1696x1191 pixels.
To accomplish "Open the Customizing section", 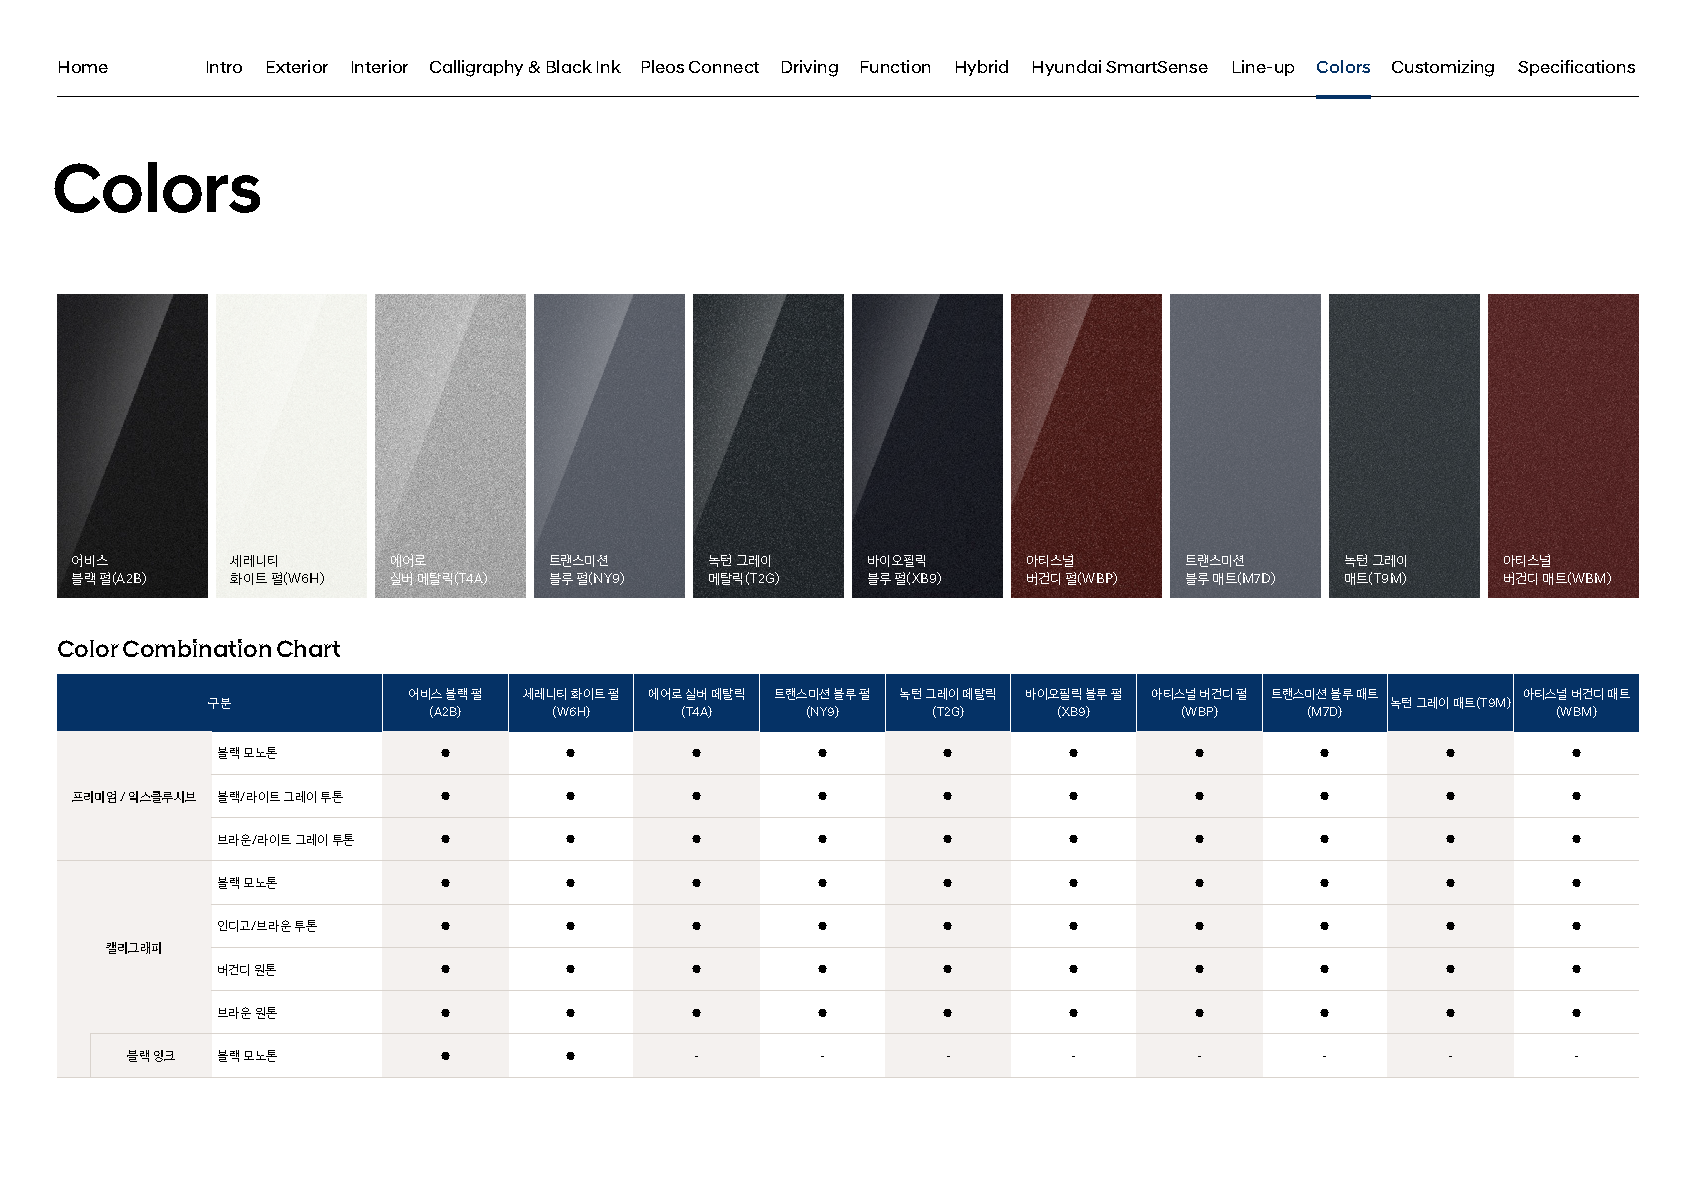I will [1443, 67].
